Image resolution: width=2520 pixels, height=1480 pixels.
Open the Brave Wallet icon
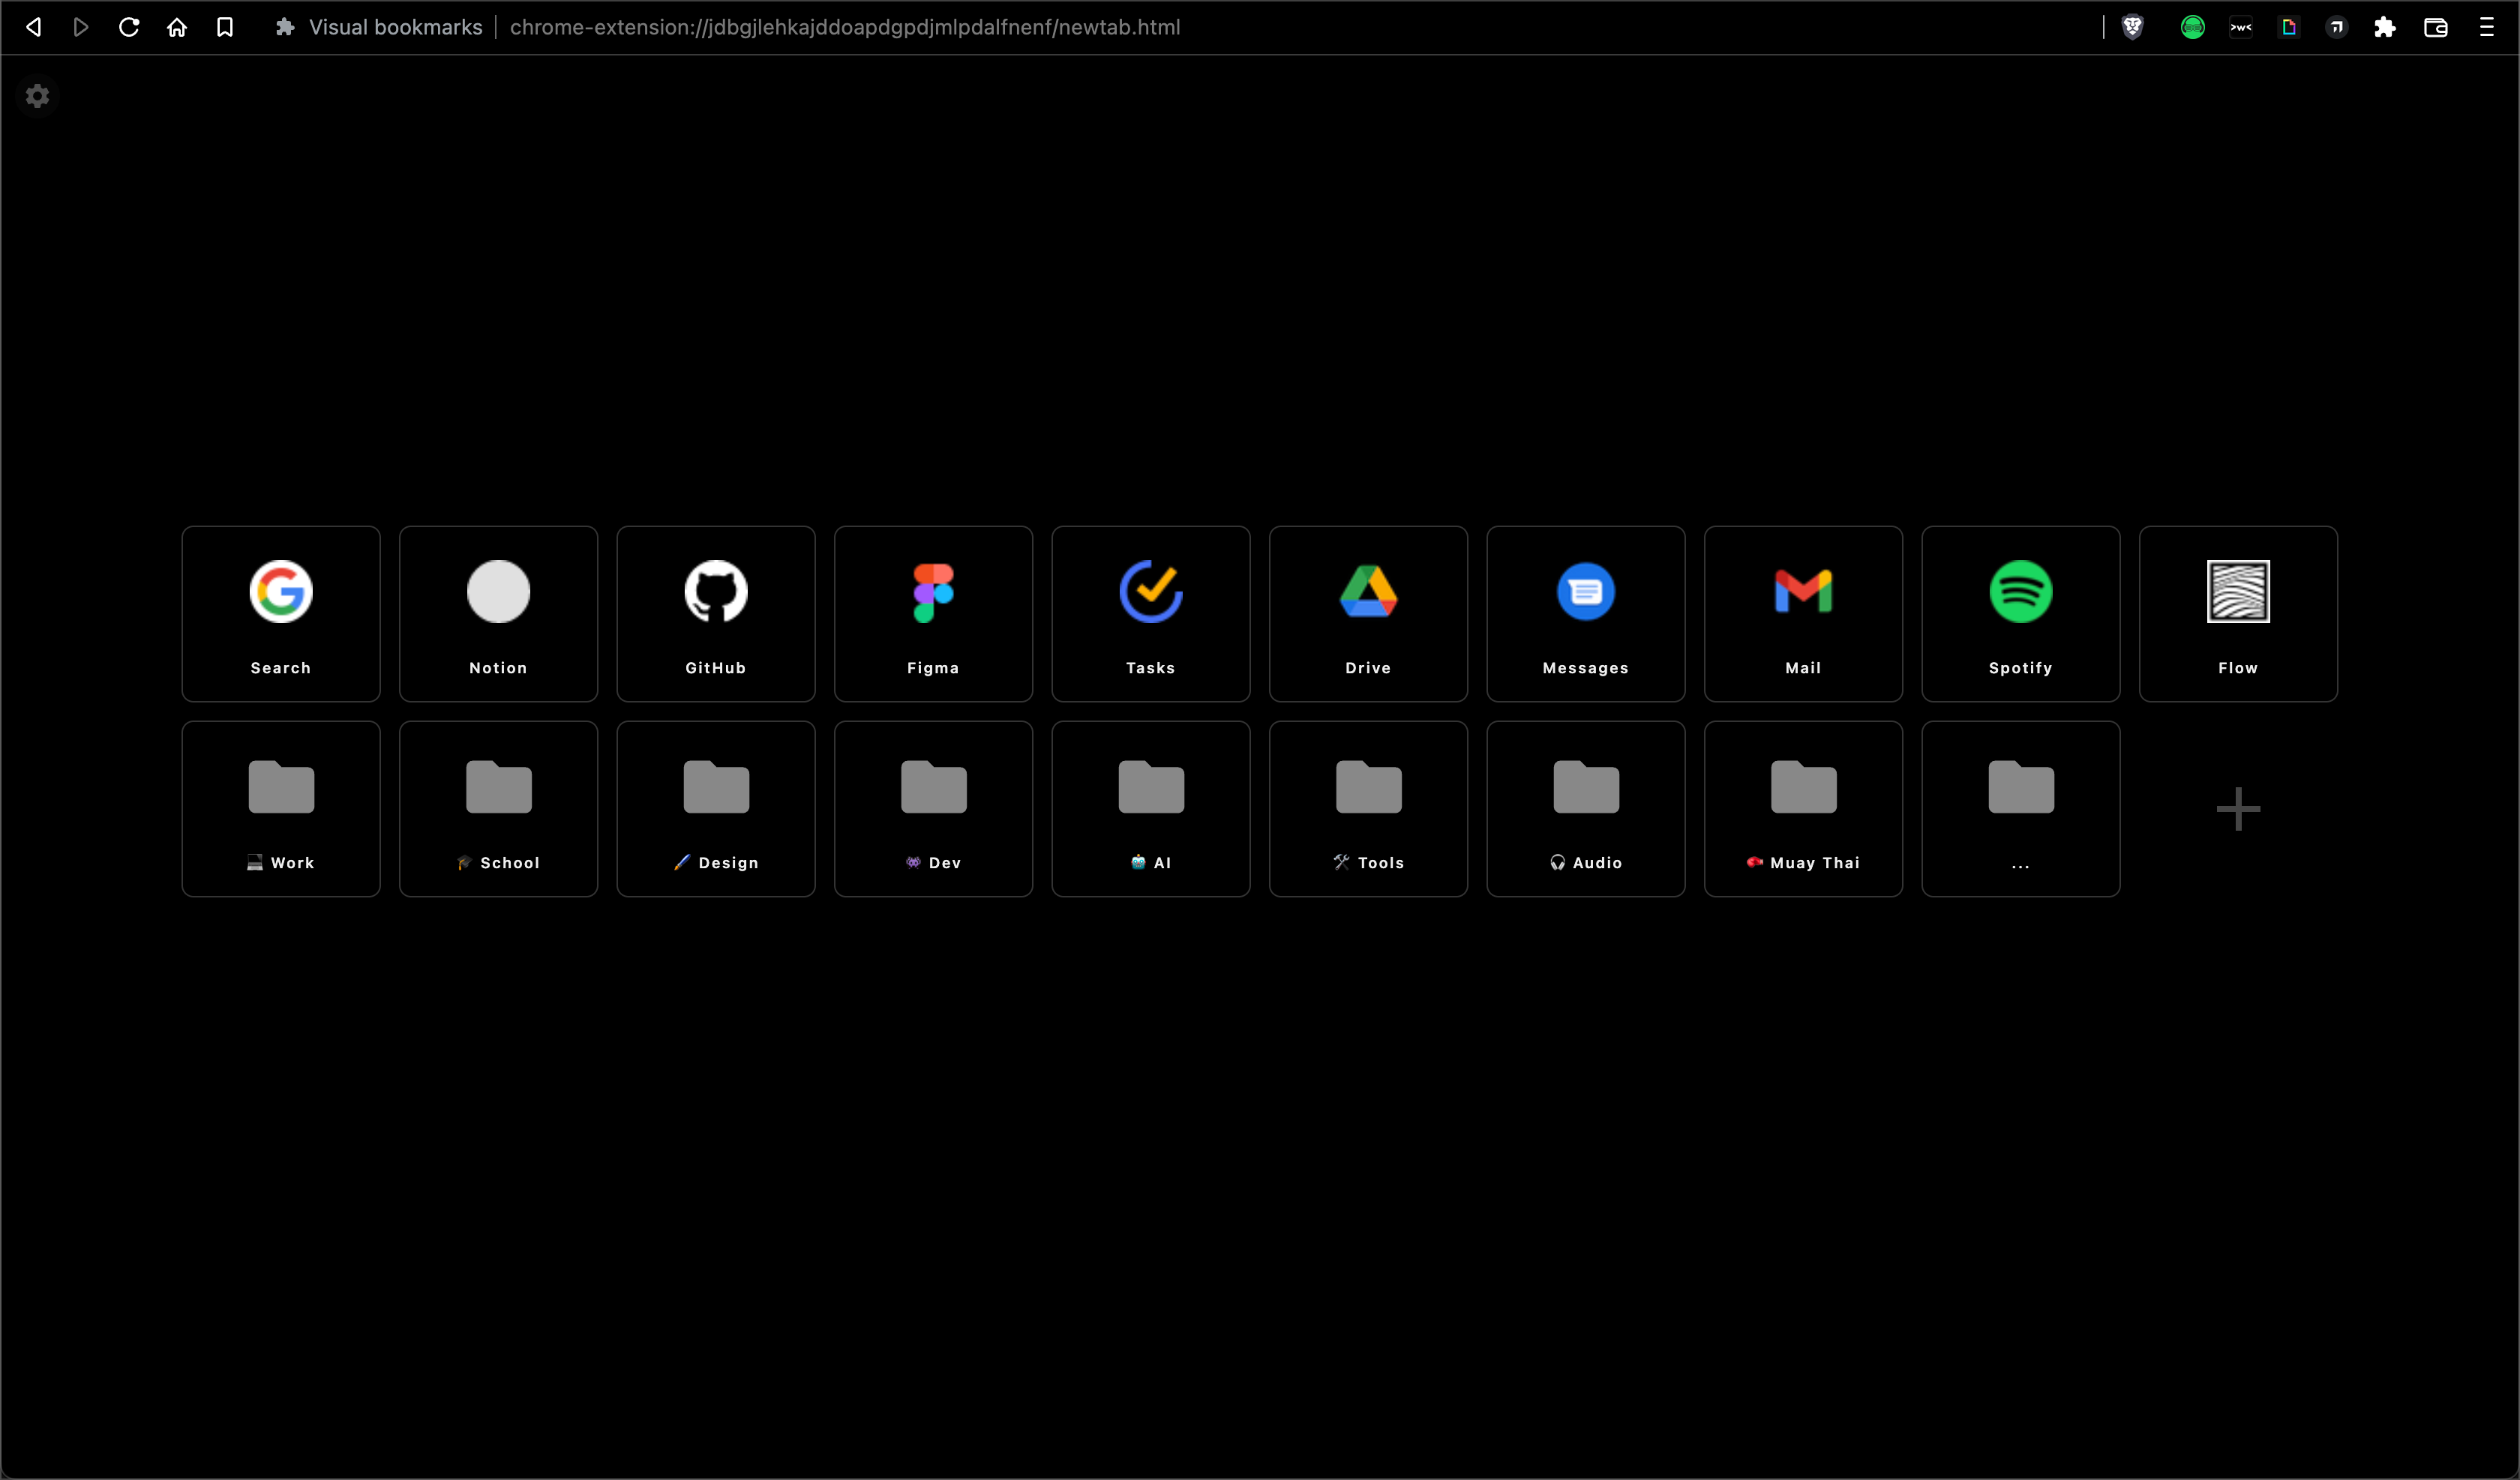pyautogui.click(x=2435, y=27)
